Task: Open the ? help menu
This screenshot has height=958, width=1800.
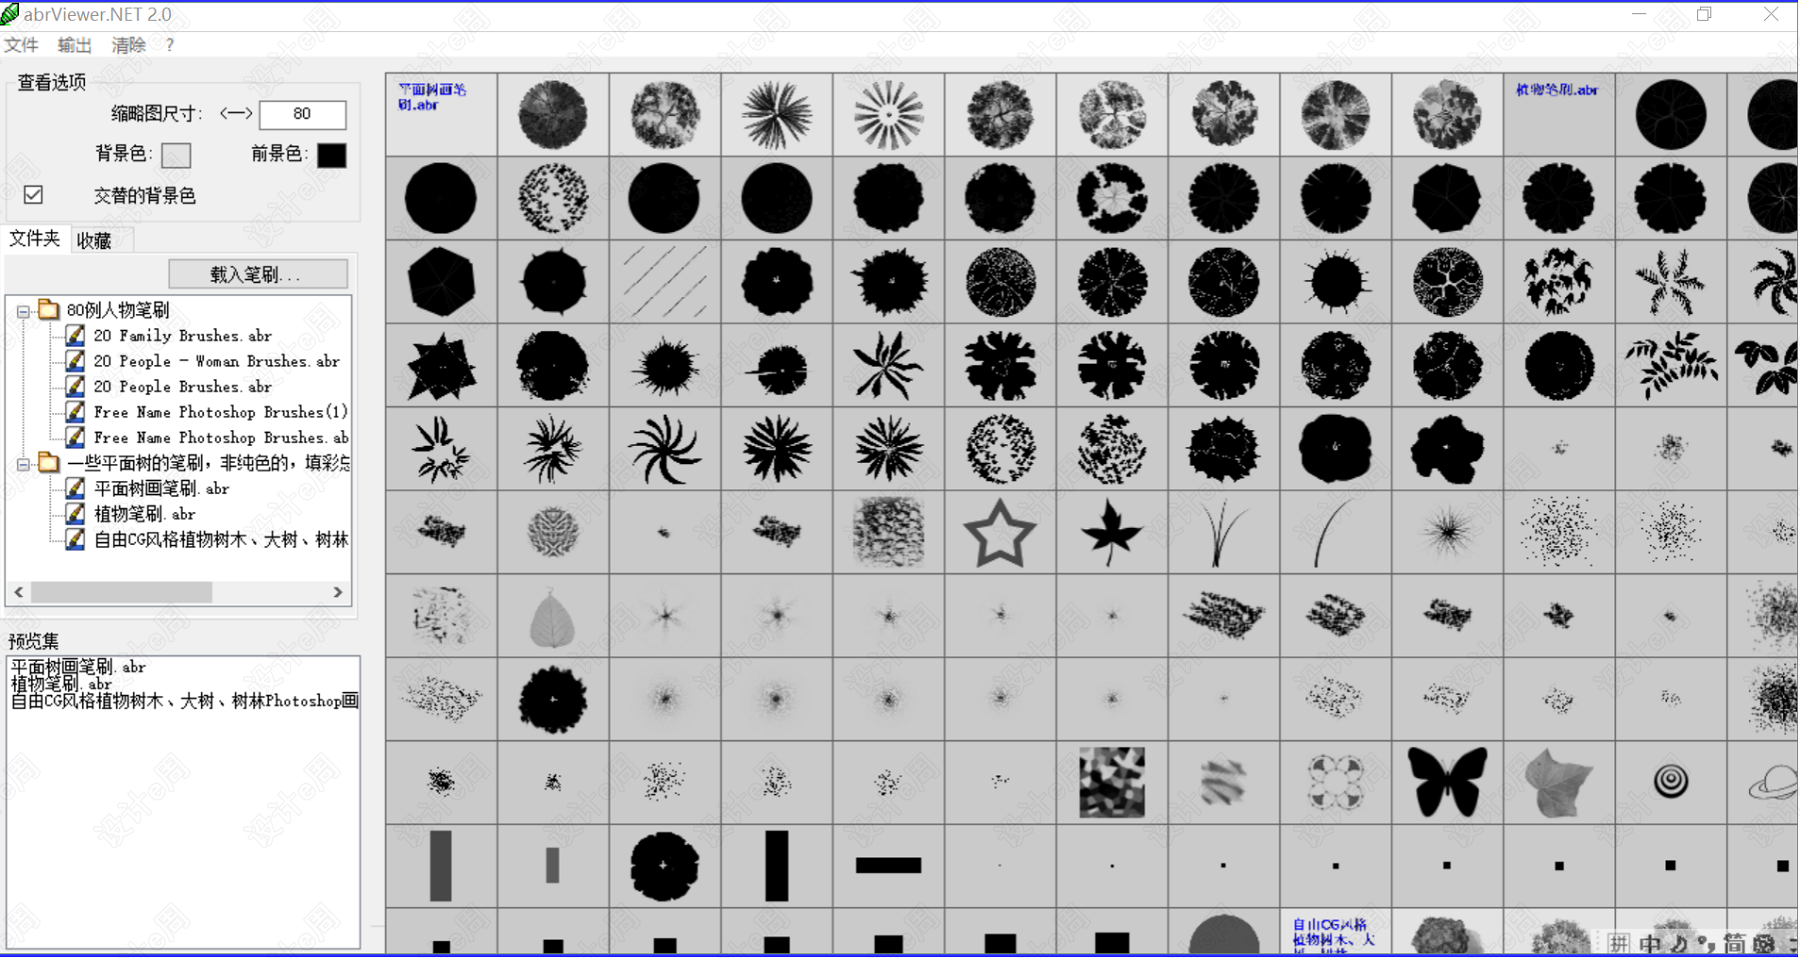Action: pyautogui.click(x=170, y=45)
